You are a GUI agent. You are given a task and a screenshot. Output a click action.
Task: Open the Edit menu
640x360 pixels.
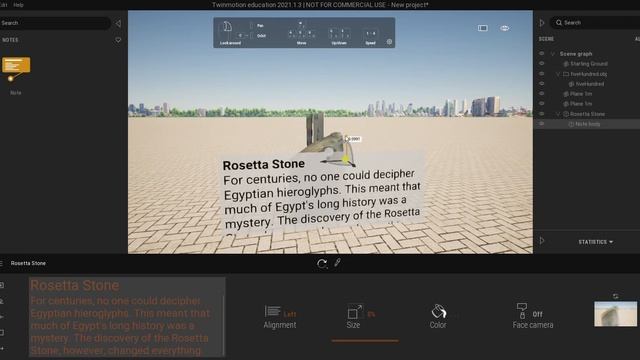tap(4, 5)
